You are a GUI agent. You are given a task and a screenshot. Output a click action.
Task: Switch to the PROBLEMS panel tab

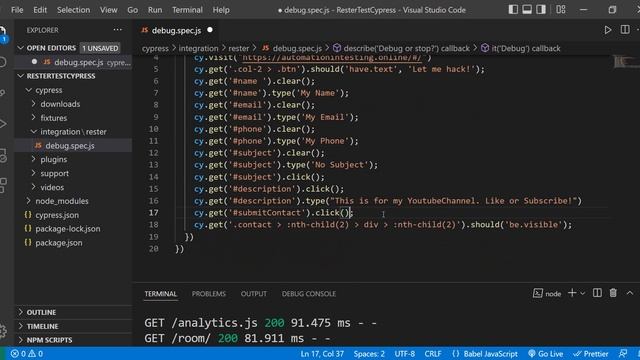coord(209,293)
